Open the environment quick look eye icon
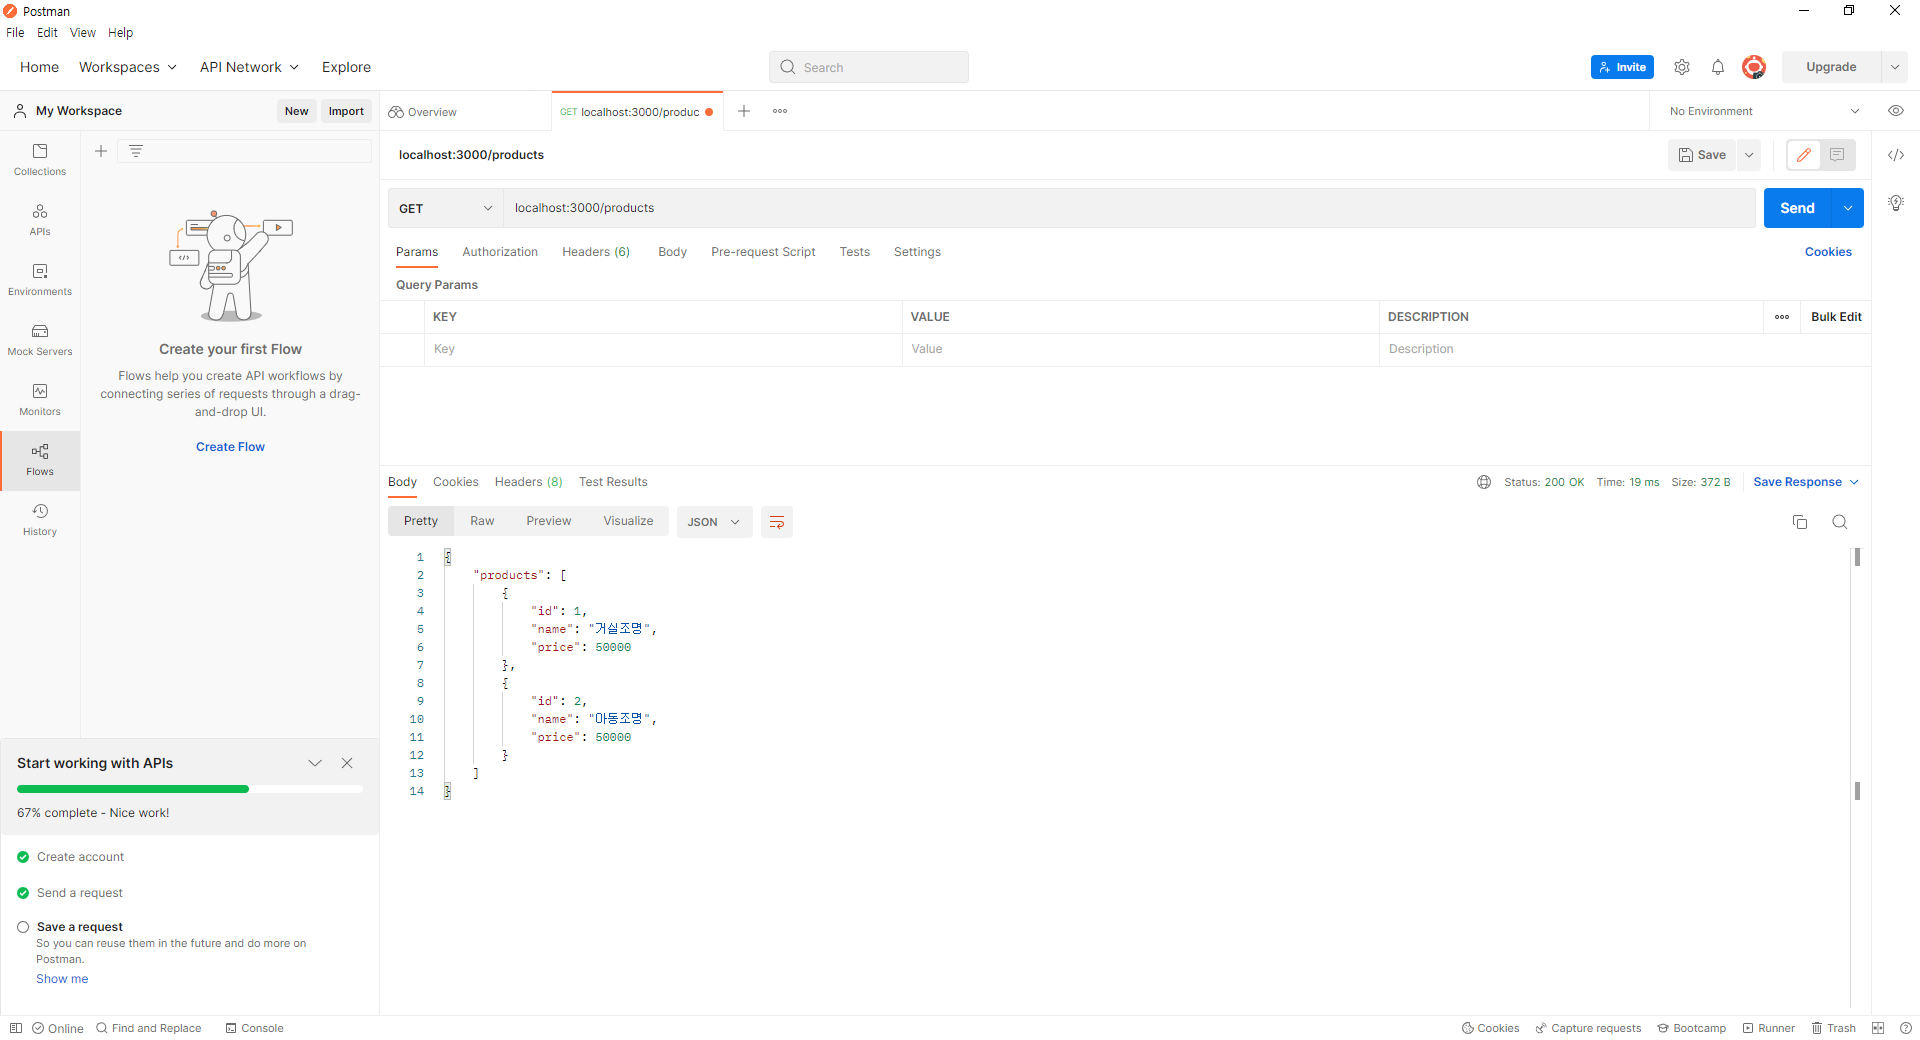The width and height of the screenshot is (1920, 1040). (1896, 111)
